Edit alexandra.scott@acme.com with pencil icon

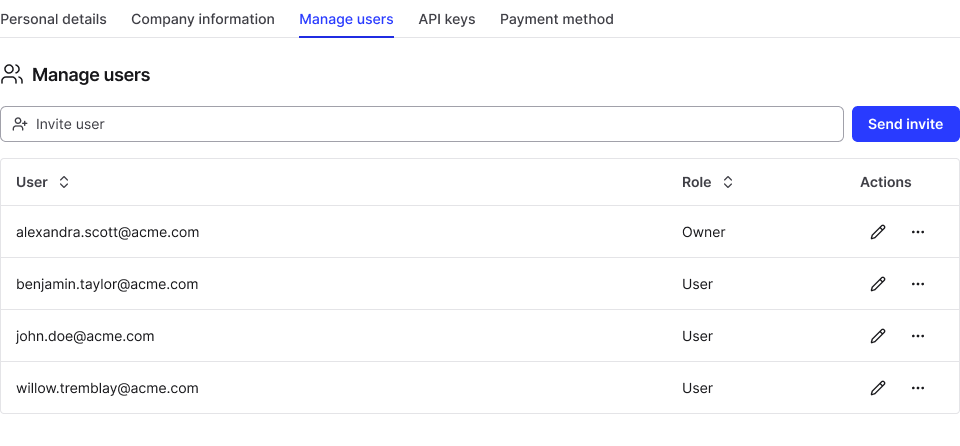878,232
